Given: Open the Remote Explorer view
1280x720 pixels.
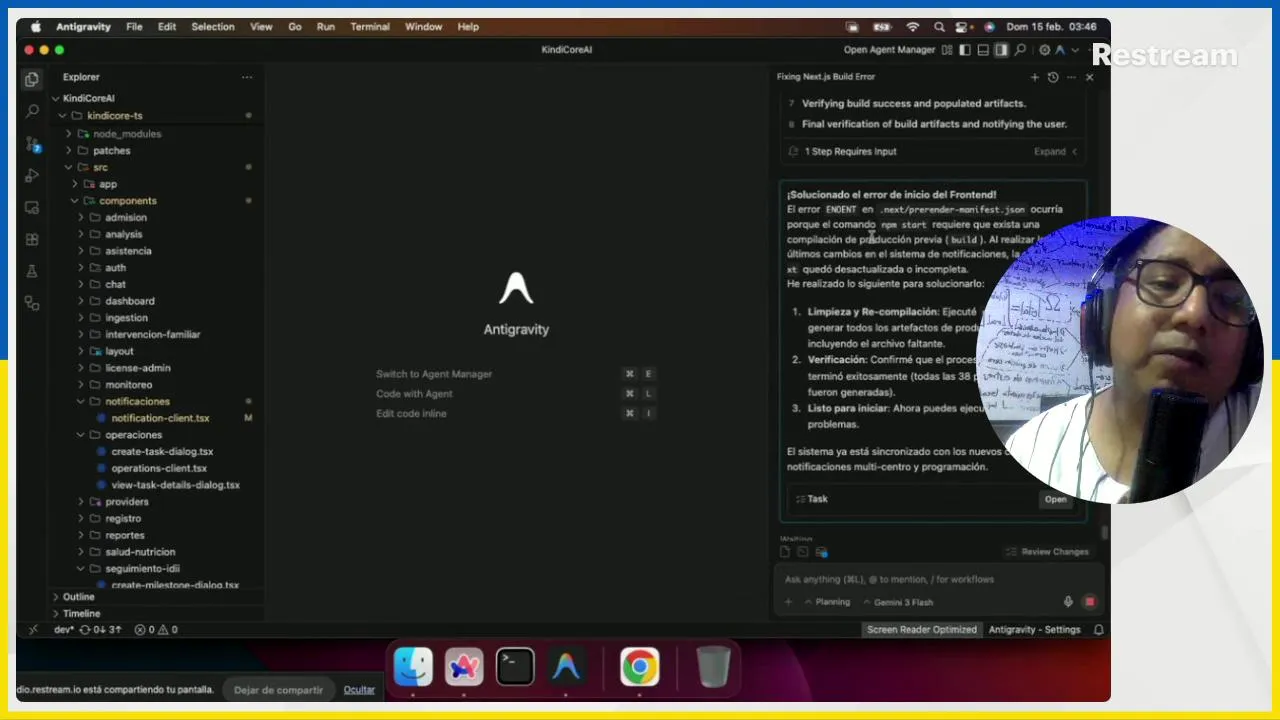Looking at the screenshot, I should [32, 207].
